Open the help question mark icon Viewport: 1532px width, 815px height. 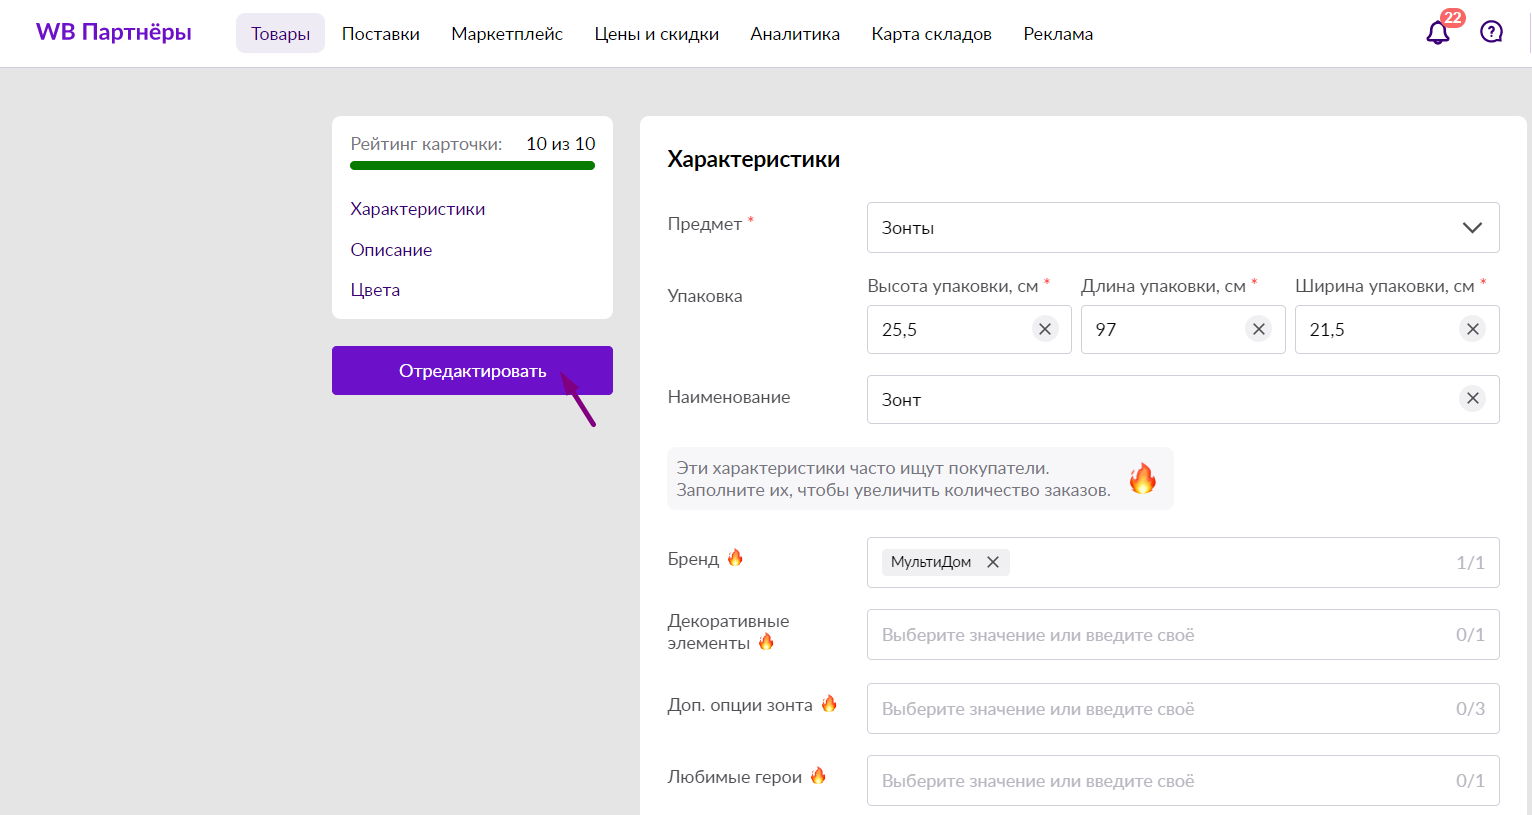(x=1491, y=32)
